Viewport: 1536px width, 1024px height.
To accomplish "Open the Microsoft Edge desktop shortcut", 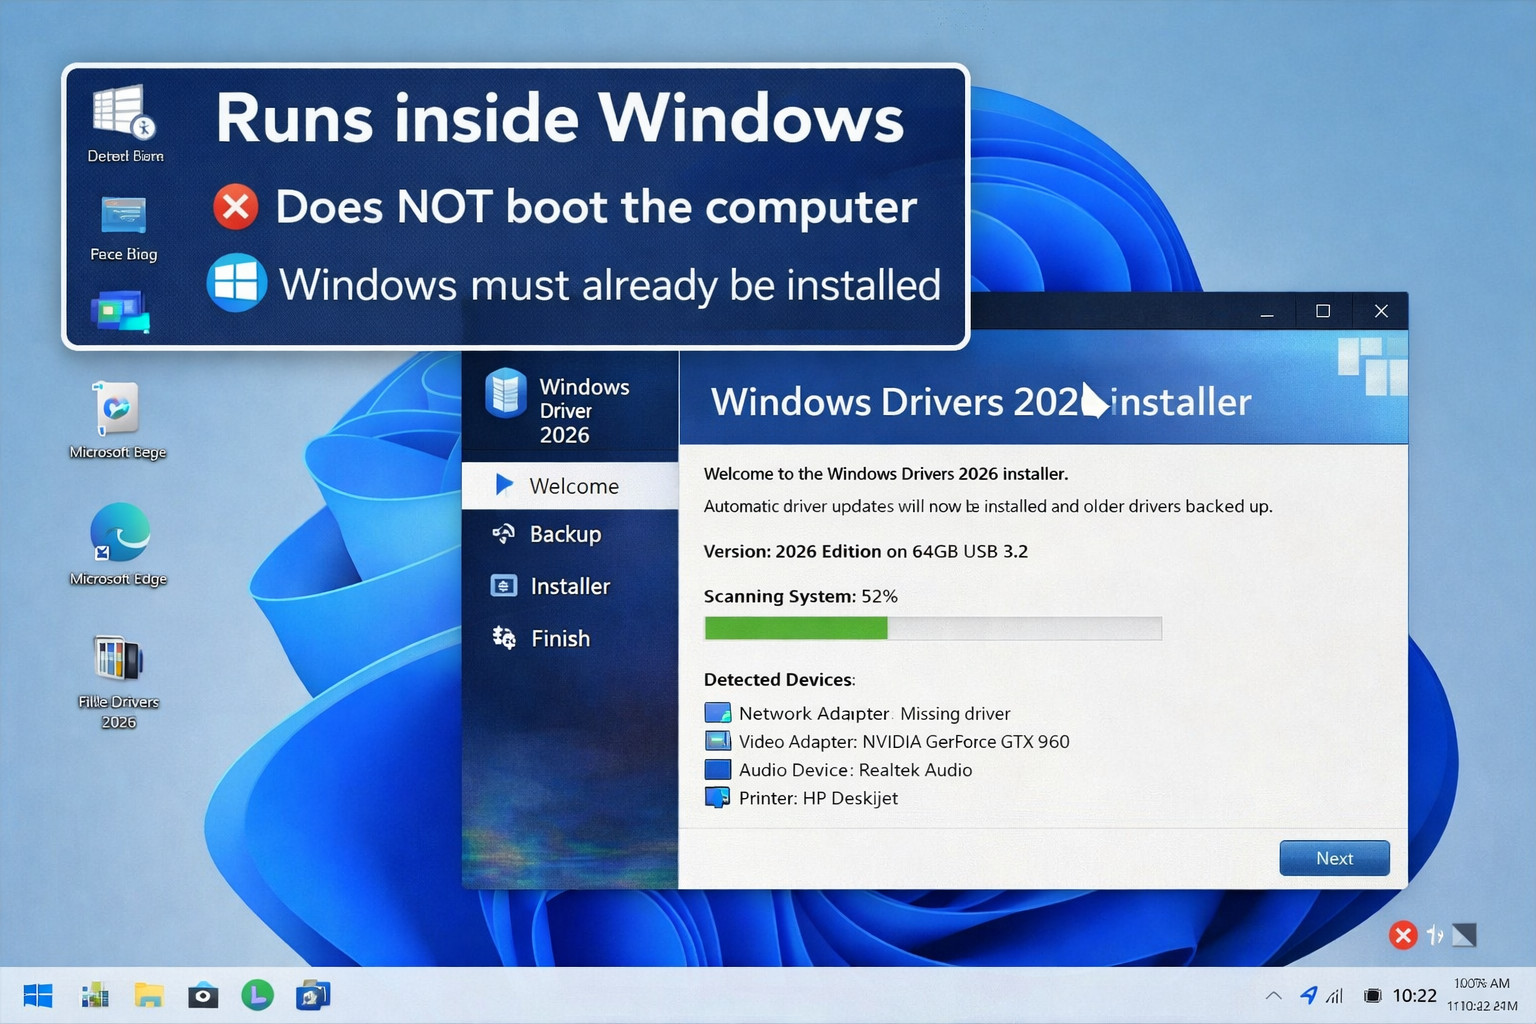I will (x=118, y=545).
